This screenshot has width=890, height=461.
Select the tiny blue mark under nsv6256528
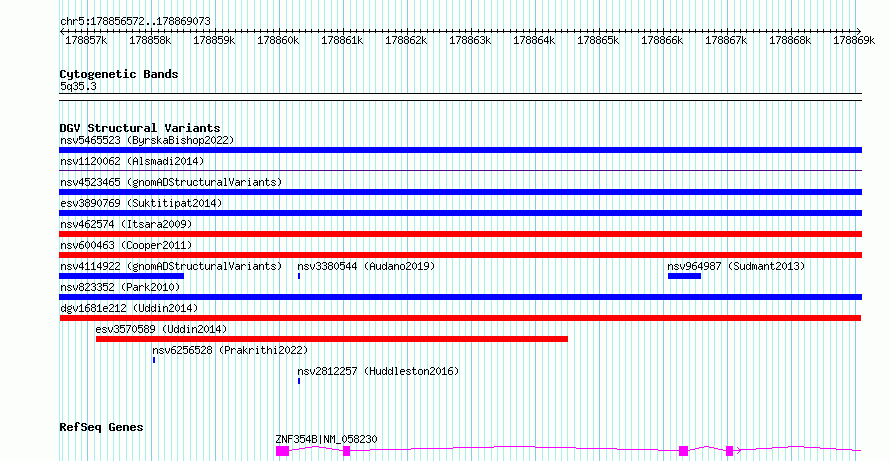point(154,360)
